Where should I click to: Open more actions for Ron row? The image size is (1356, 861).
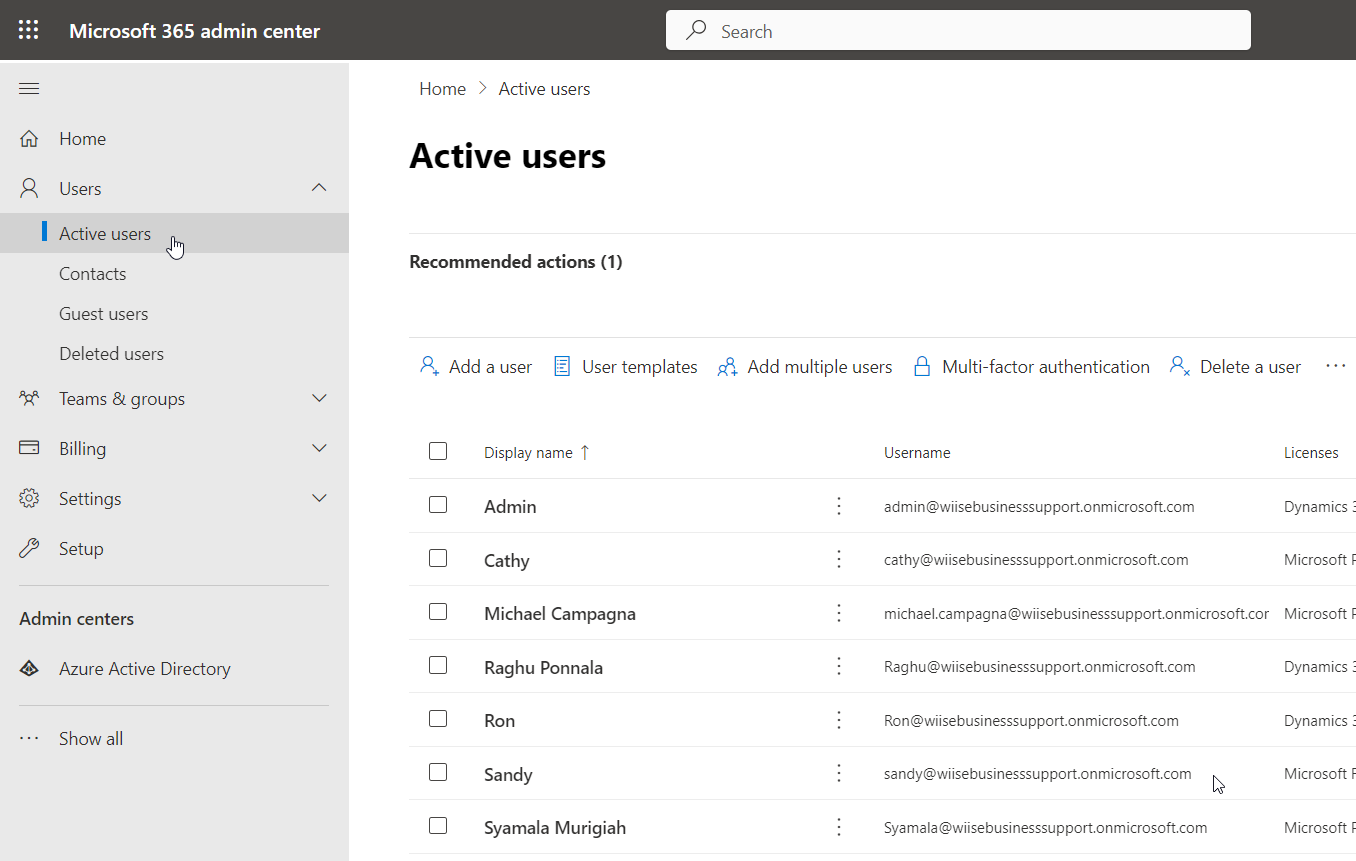coord(839,720)
